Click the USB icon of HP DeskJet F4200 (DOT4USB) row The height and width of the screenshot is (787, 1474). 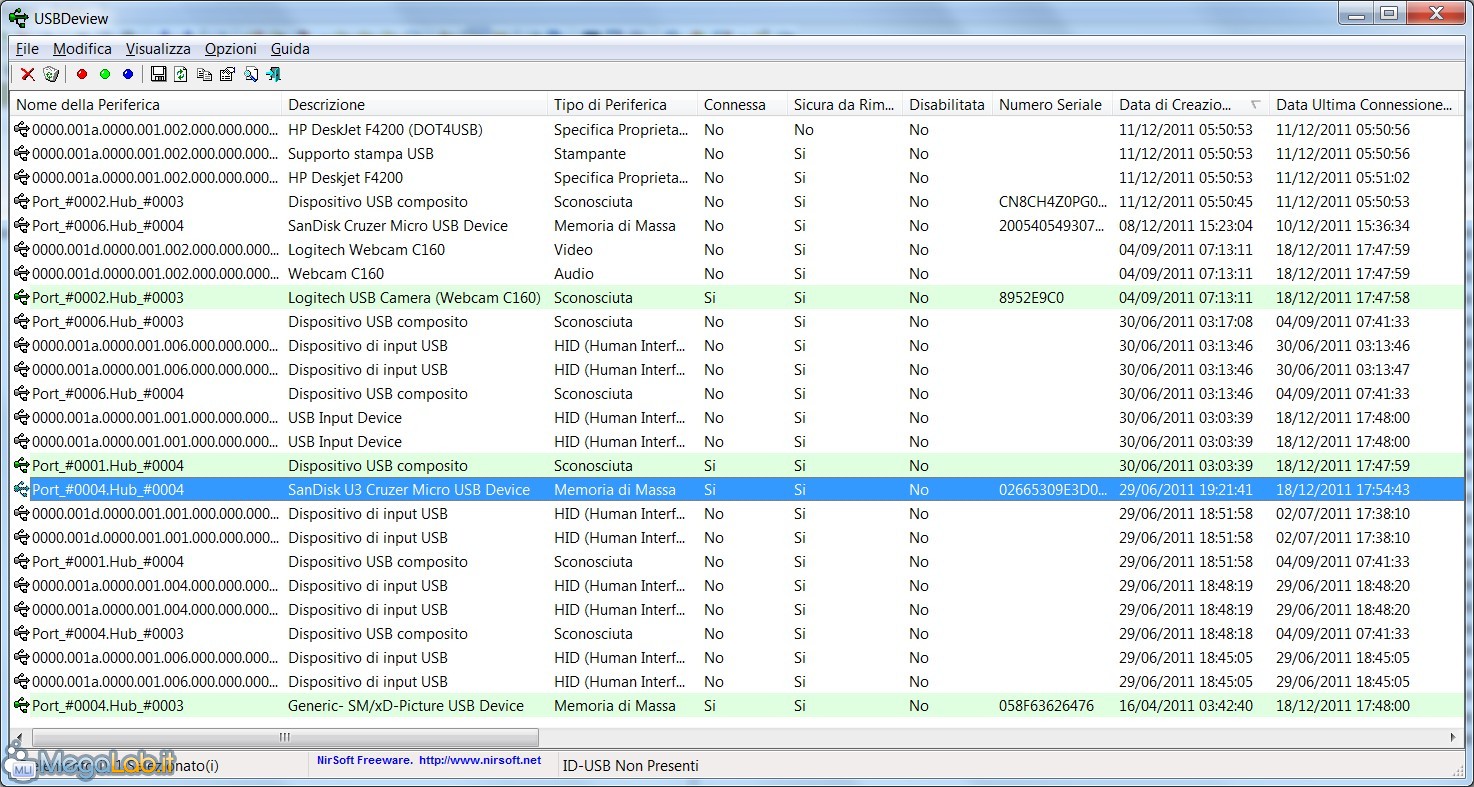point(22,129)
